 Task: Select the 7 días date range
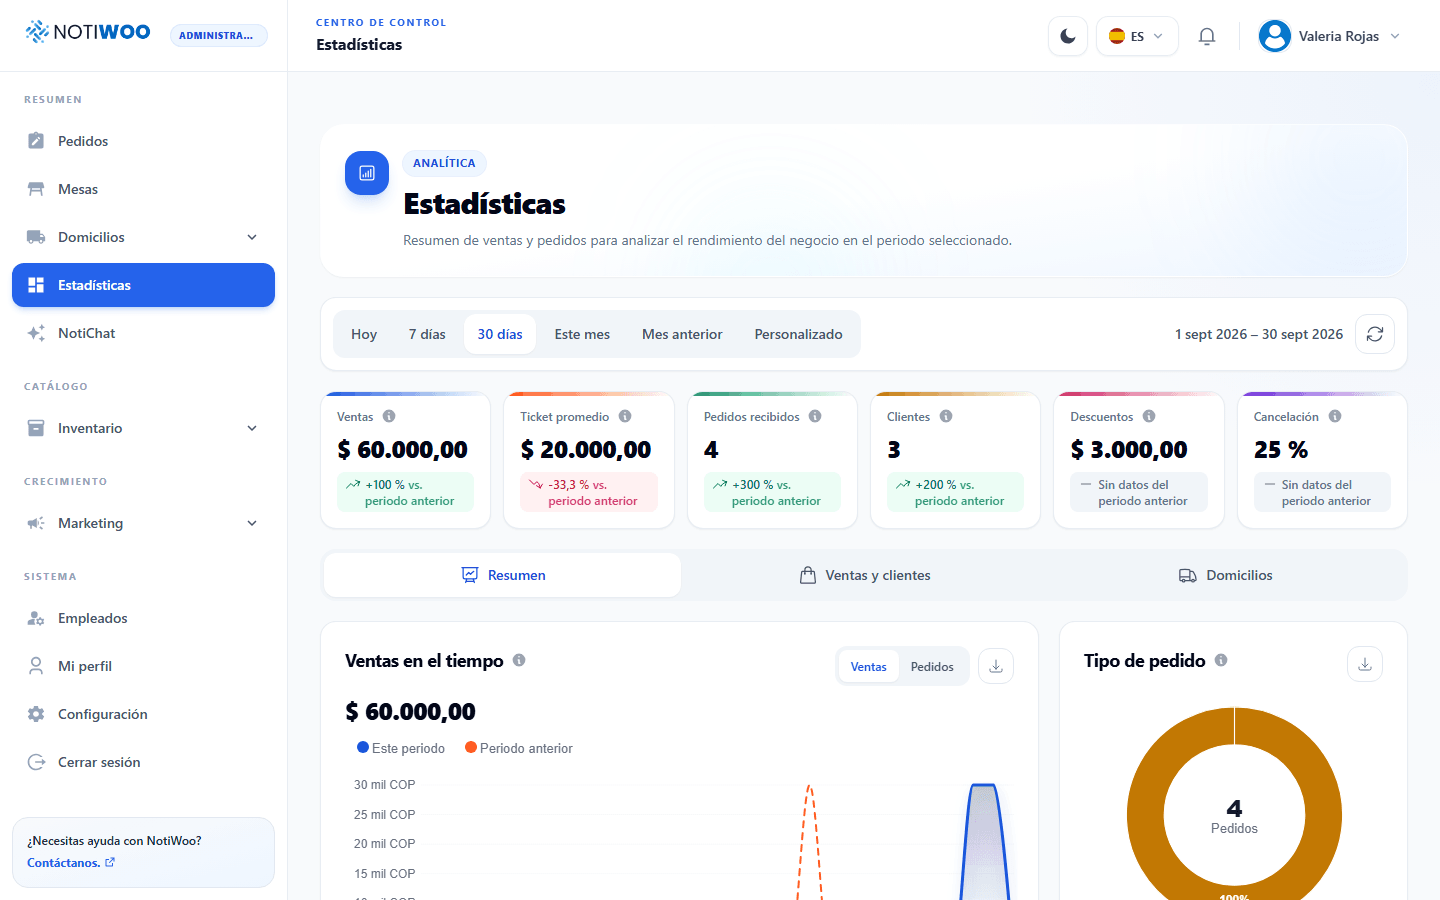[427, 334]
